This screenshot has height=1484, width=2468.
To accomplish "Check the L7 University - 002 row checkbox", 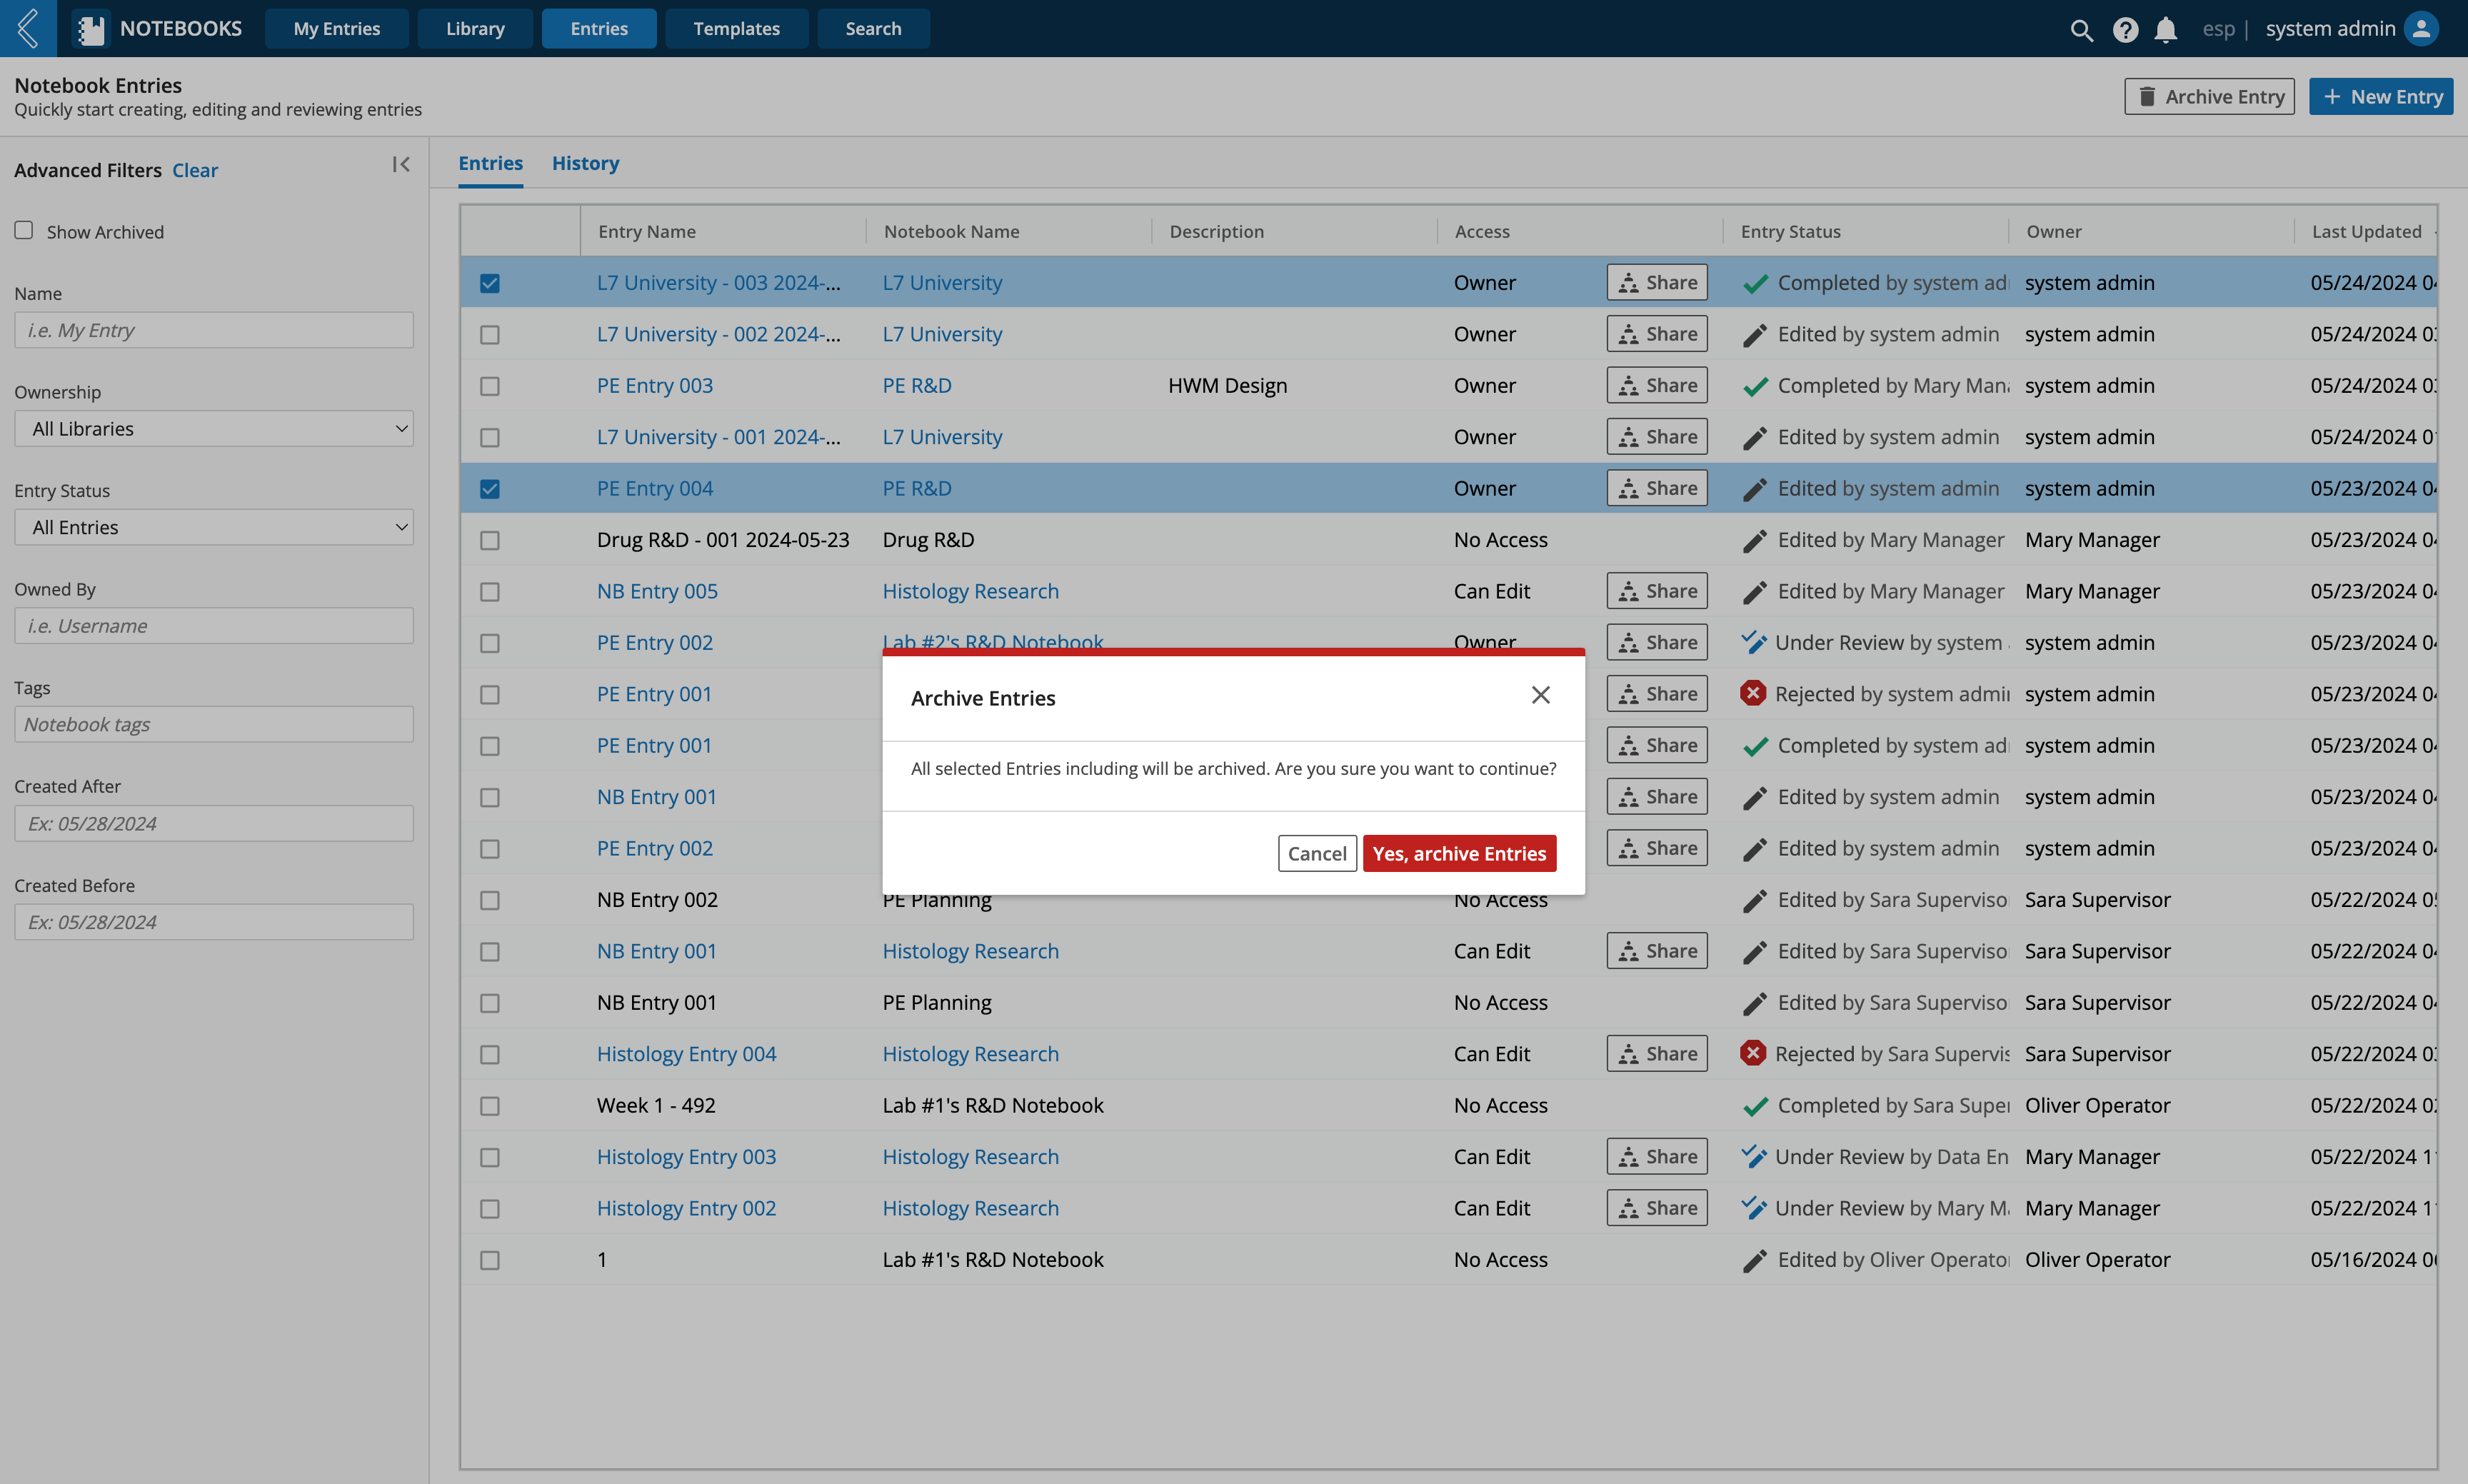I will [490, 333].
